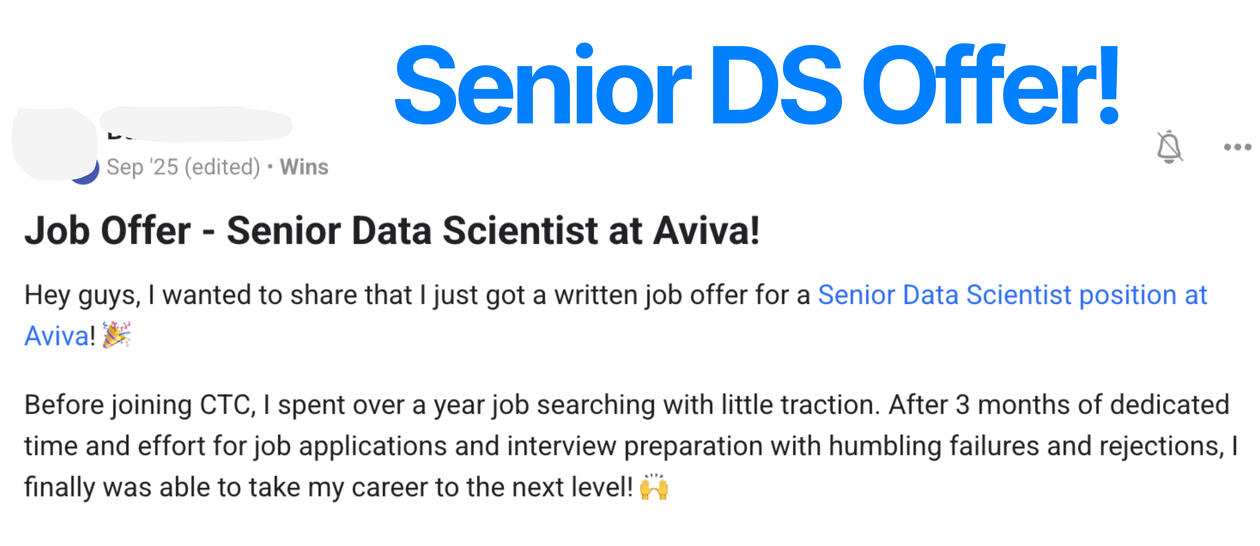The width and height of the screenshot is (1260, 546).
Task: Click the finally was able closing line
Action: click(x=328, y=488)
